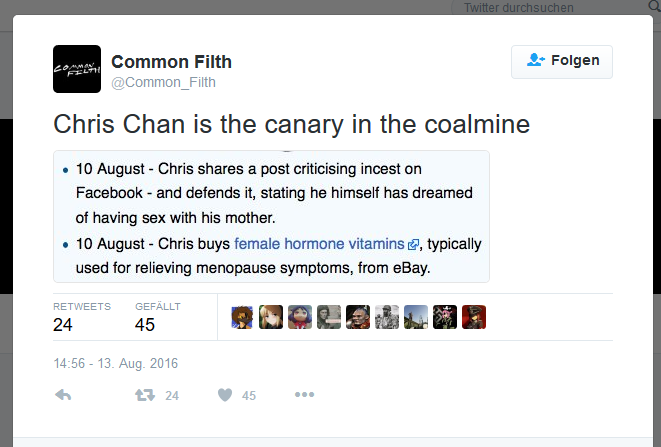
Task: Focus the Twitter durchsuchen search field
Action: coord(550,7)
